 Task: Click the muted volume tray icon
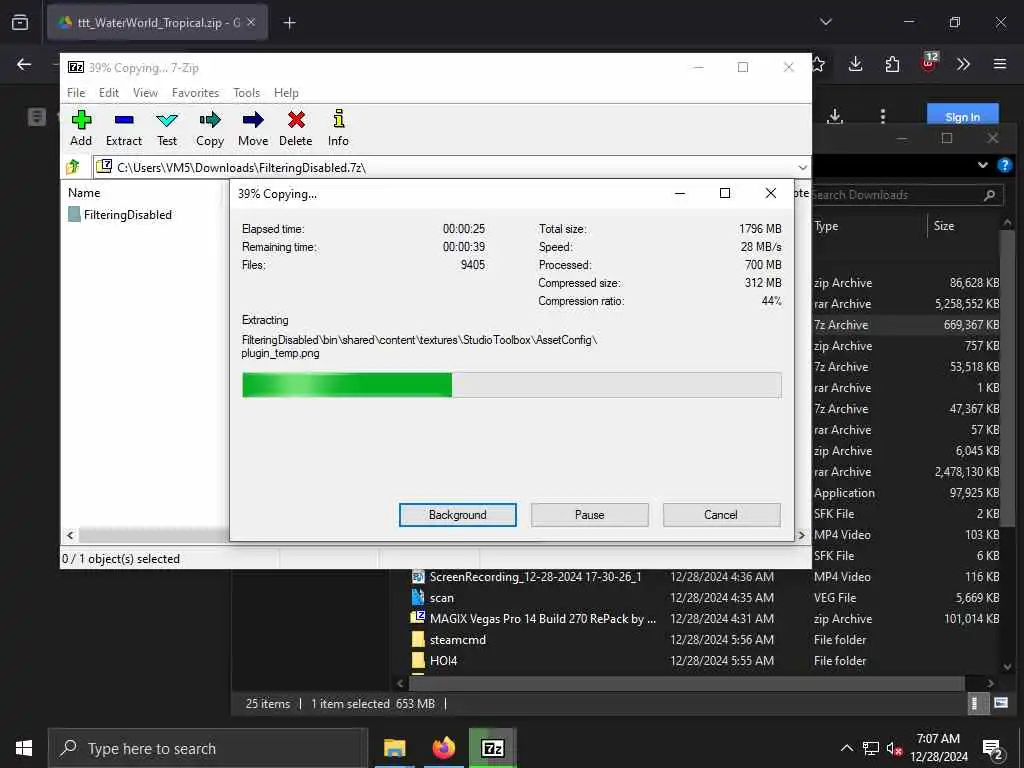coord(894,748)
